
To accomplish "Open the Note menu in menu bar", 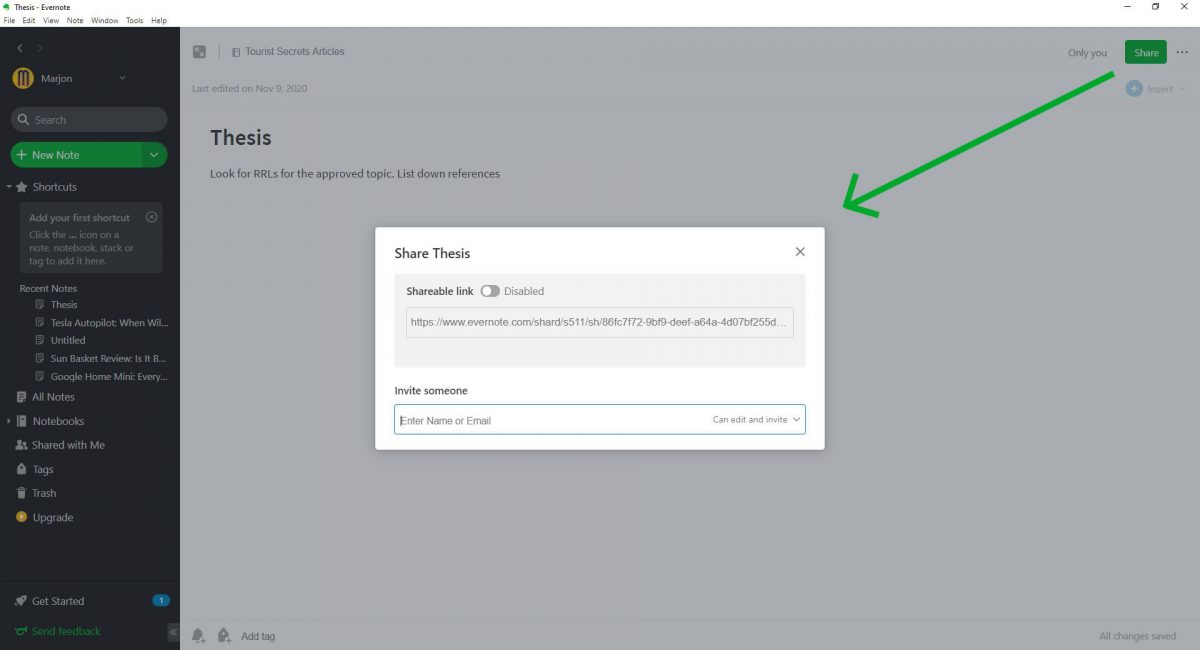I will click(75, 20).
